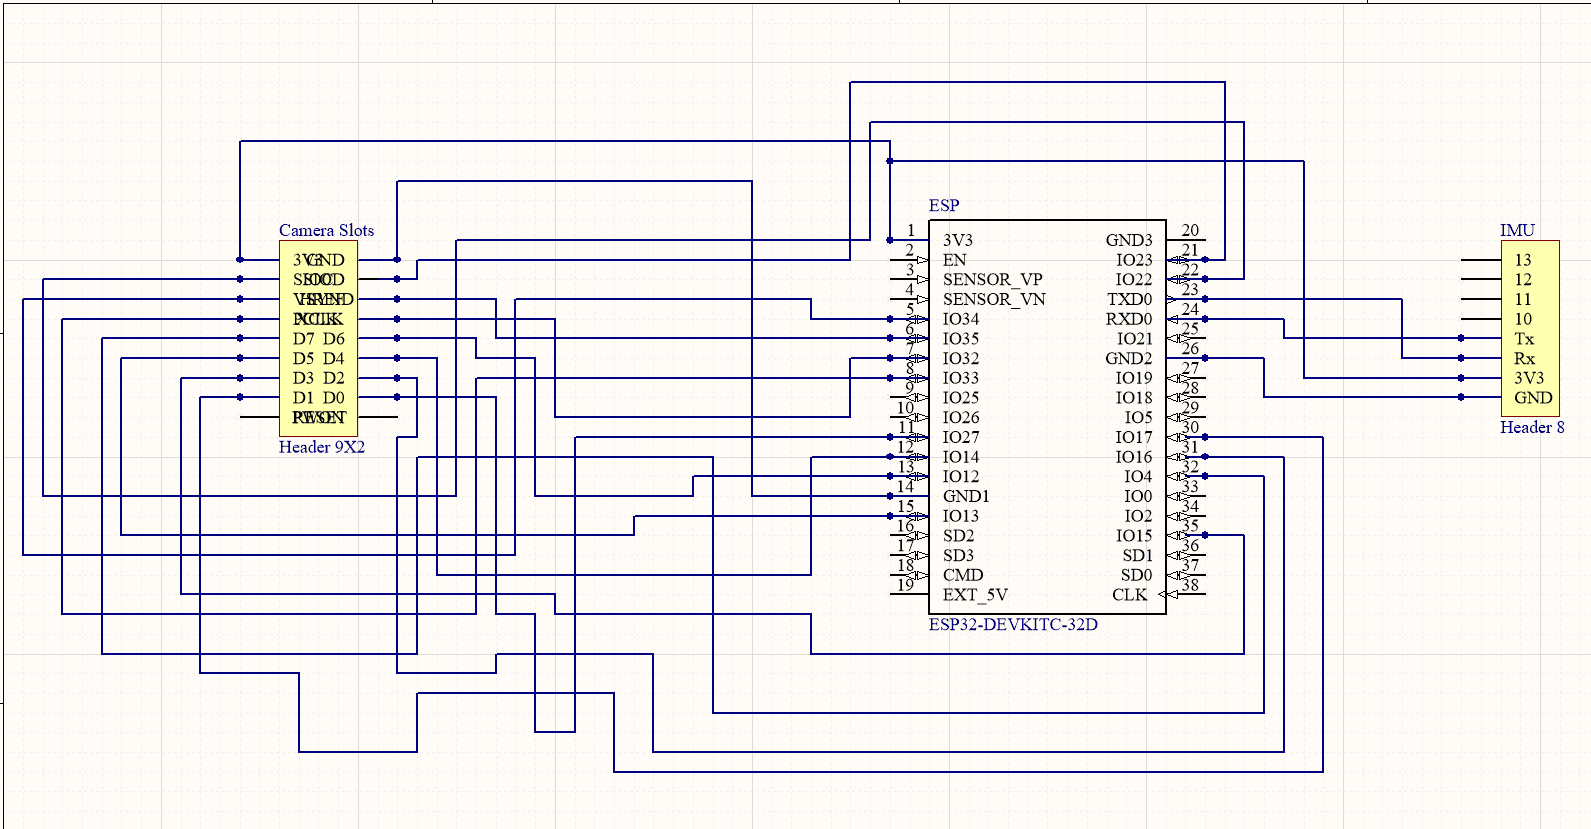The width and height of the screenshot is (1591, 829).
Task: Click the Header 8 component label
Action: tap(1532, 427)
